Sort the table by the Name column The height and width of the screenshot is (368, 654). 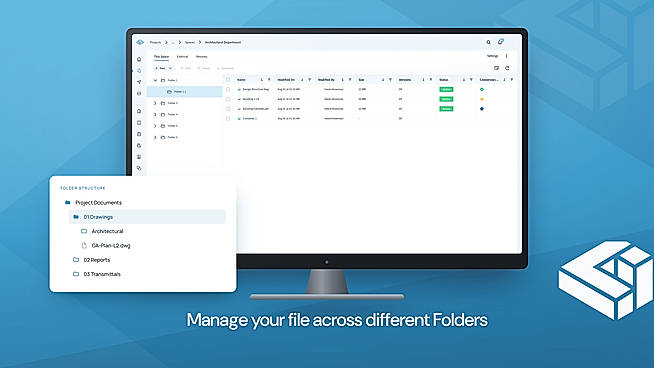click(262, 80)
